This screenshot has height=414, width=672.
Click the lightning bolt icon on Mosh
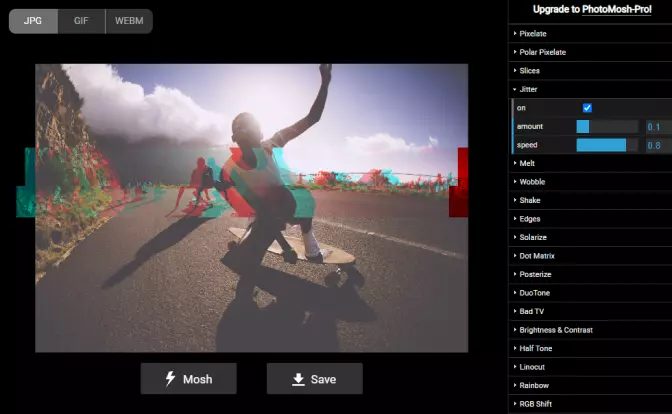click(x=170, y=378)
